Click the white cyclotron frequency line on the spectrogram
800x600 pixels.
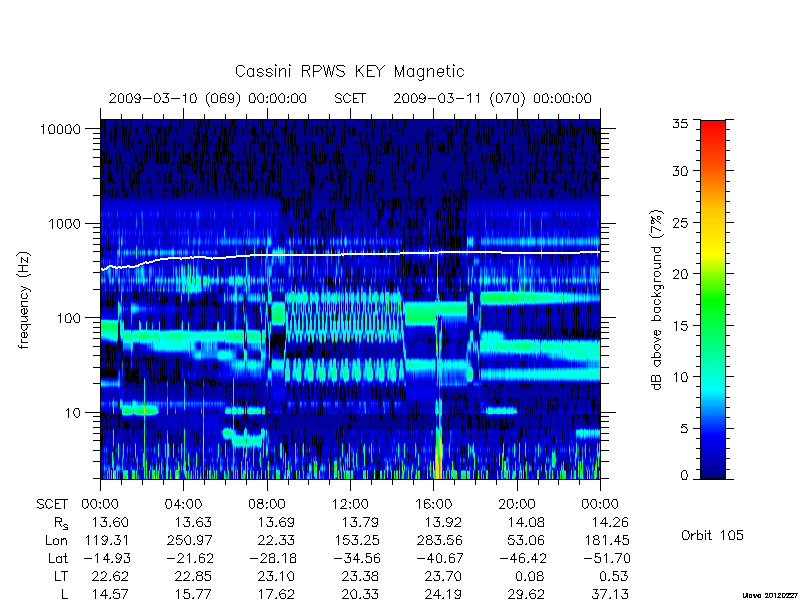pyautogui.click(x=350, y=254)
